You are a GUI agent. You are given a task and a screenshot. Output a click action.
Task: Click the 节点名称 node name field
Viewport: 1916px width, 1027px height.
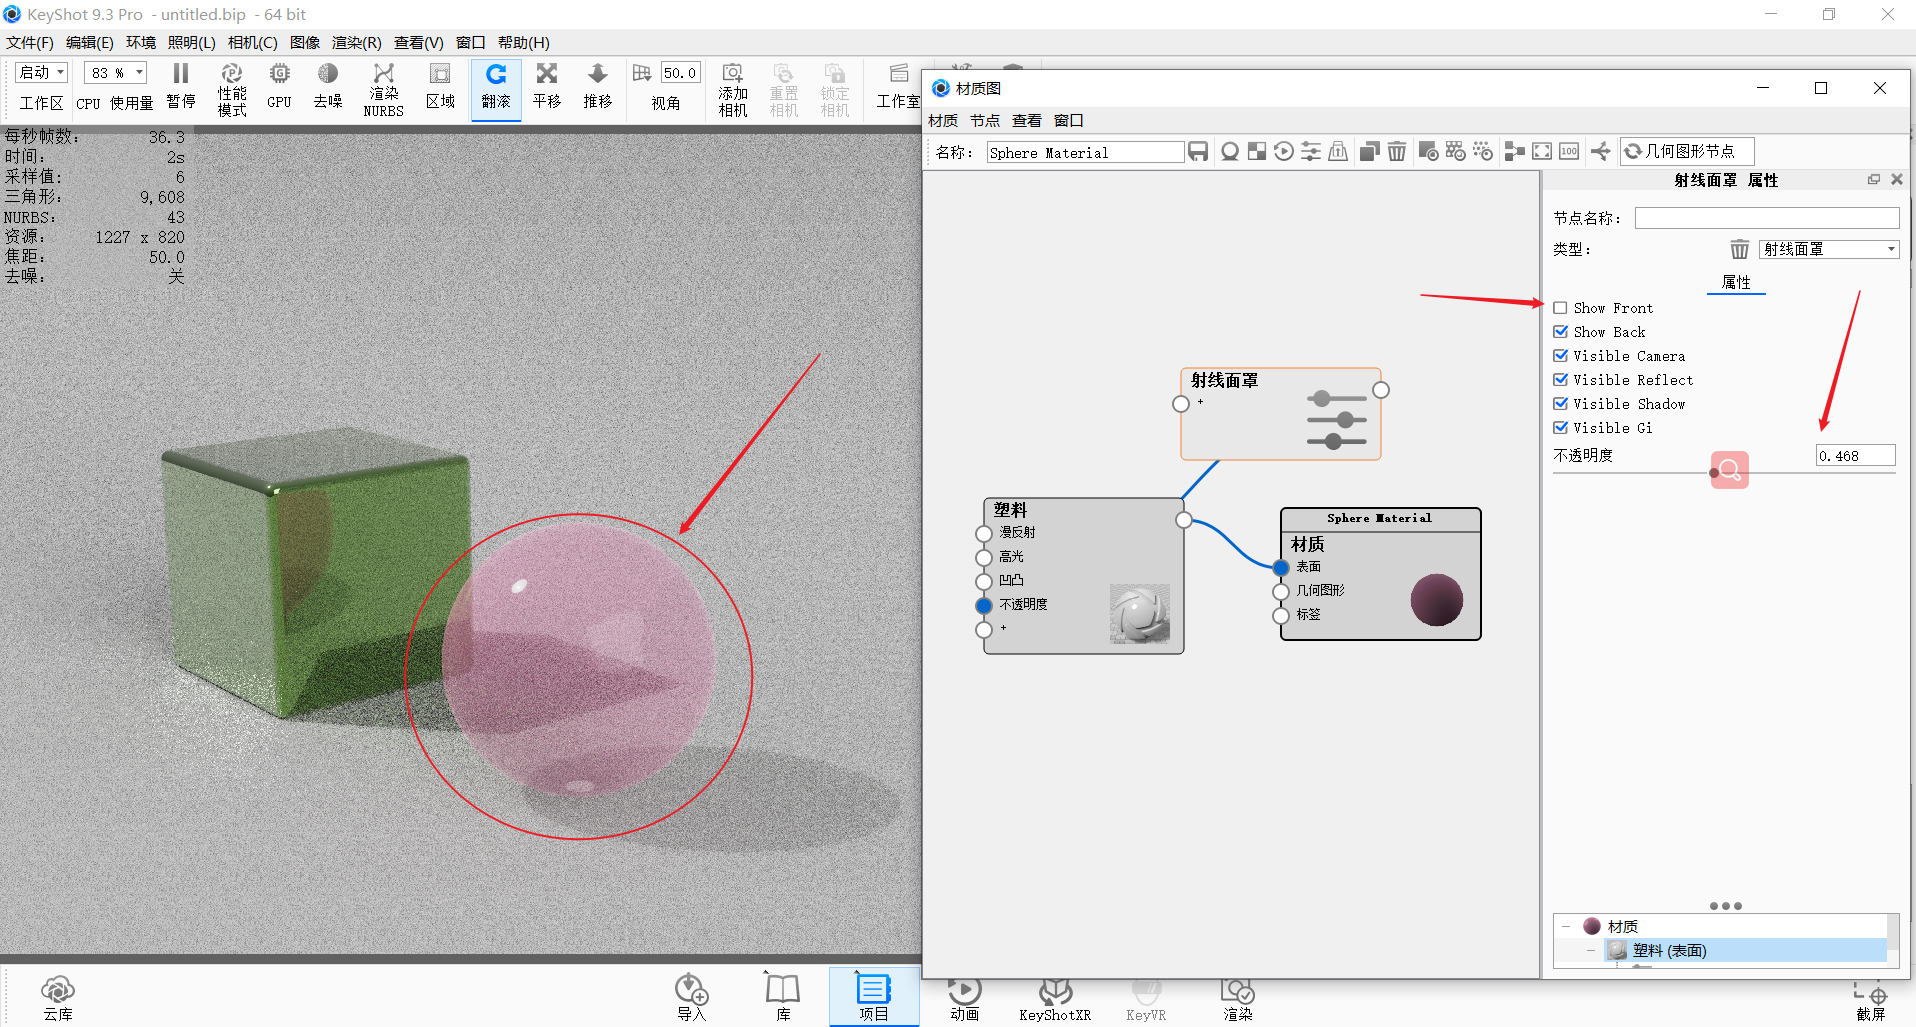(1767, 218)
